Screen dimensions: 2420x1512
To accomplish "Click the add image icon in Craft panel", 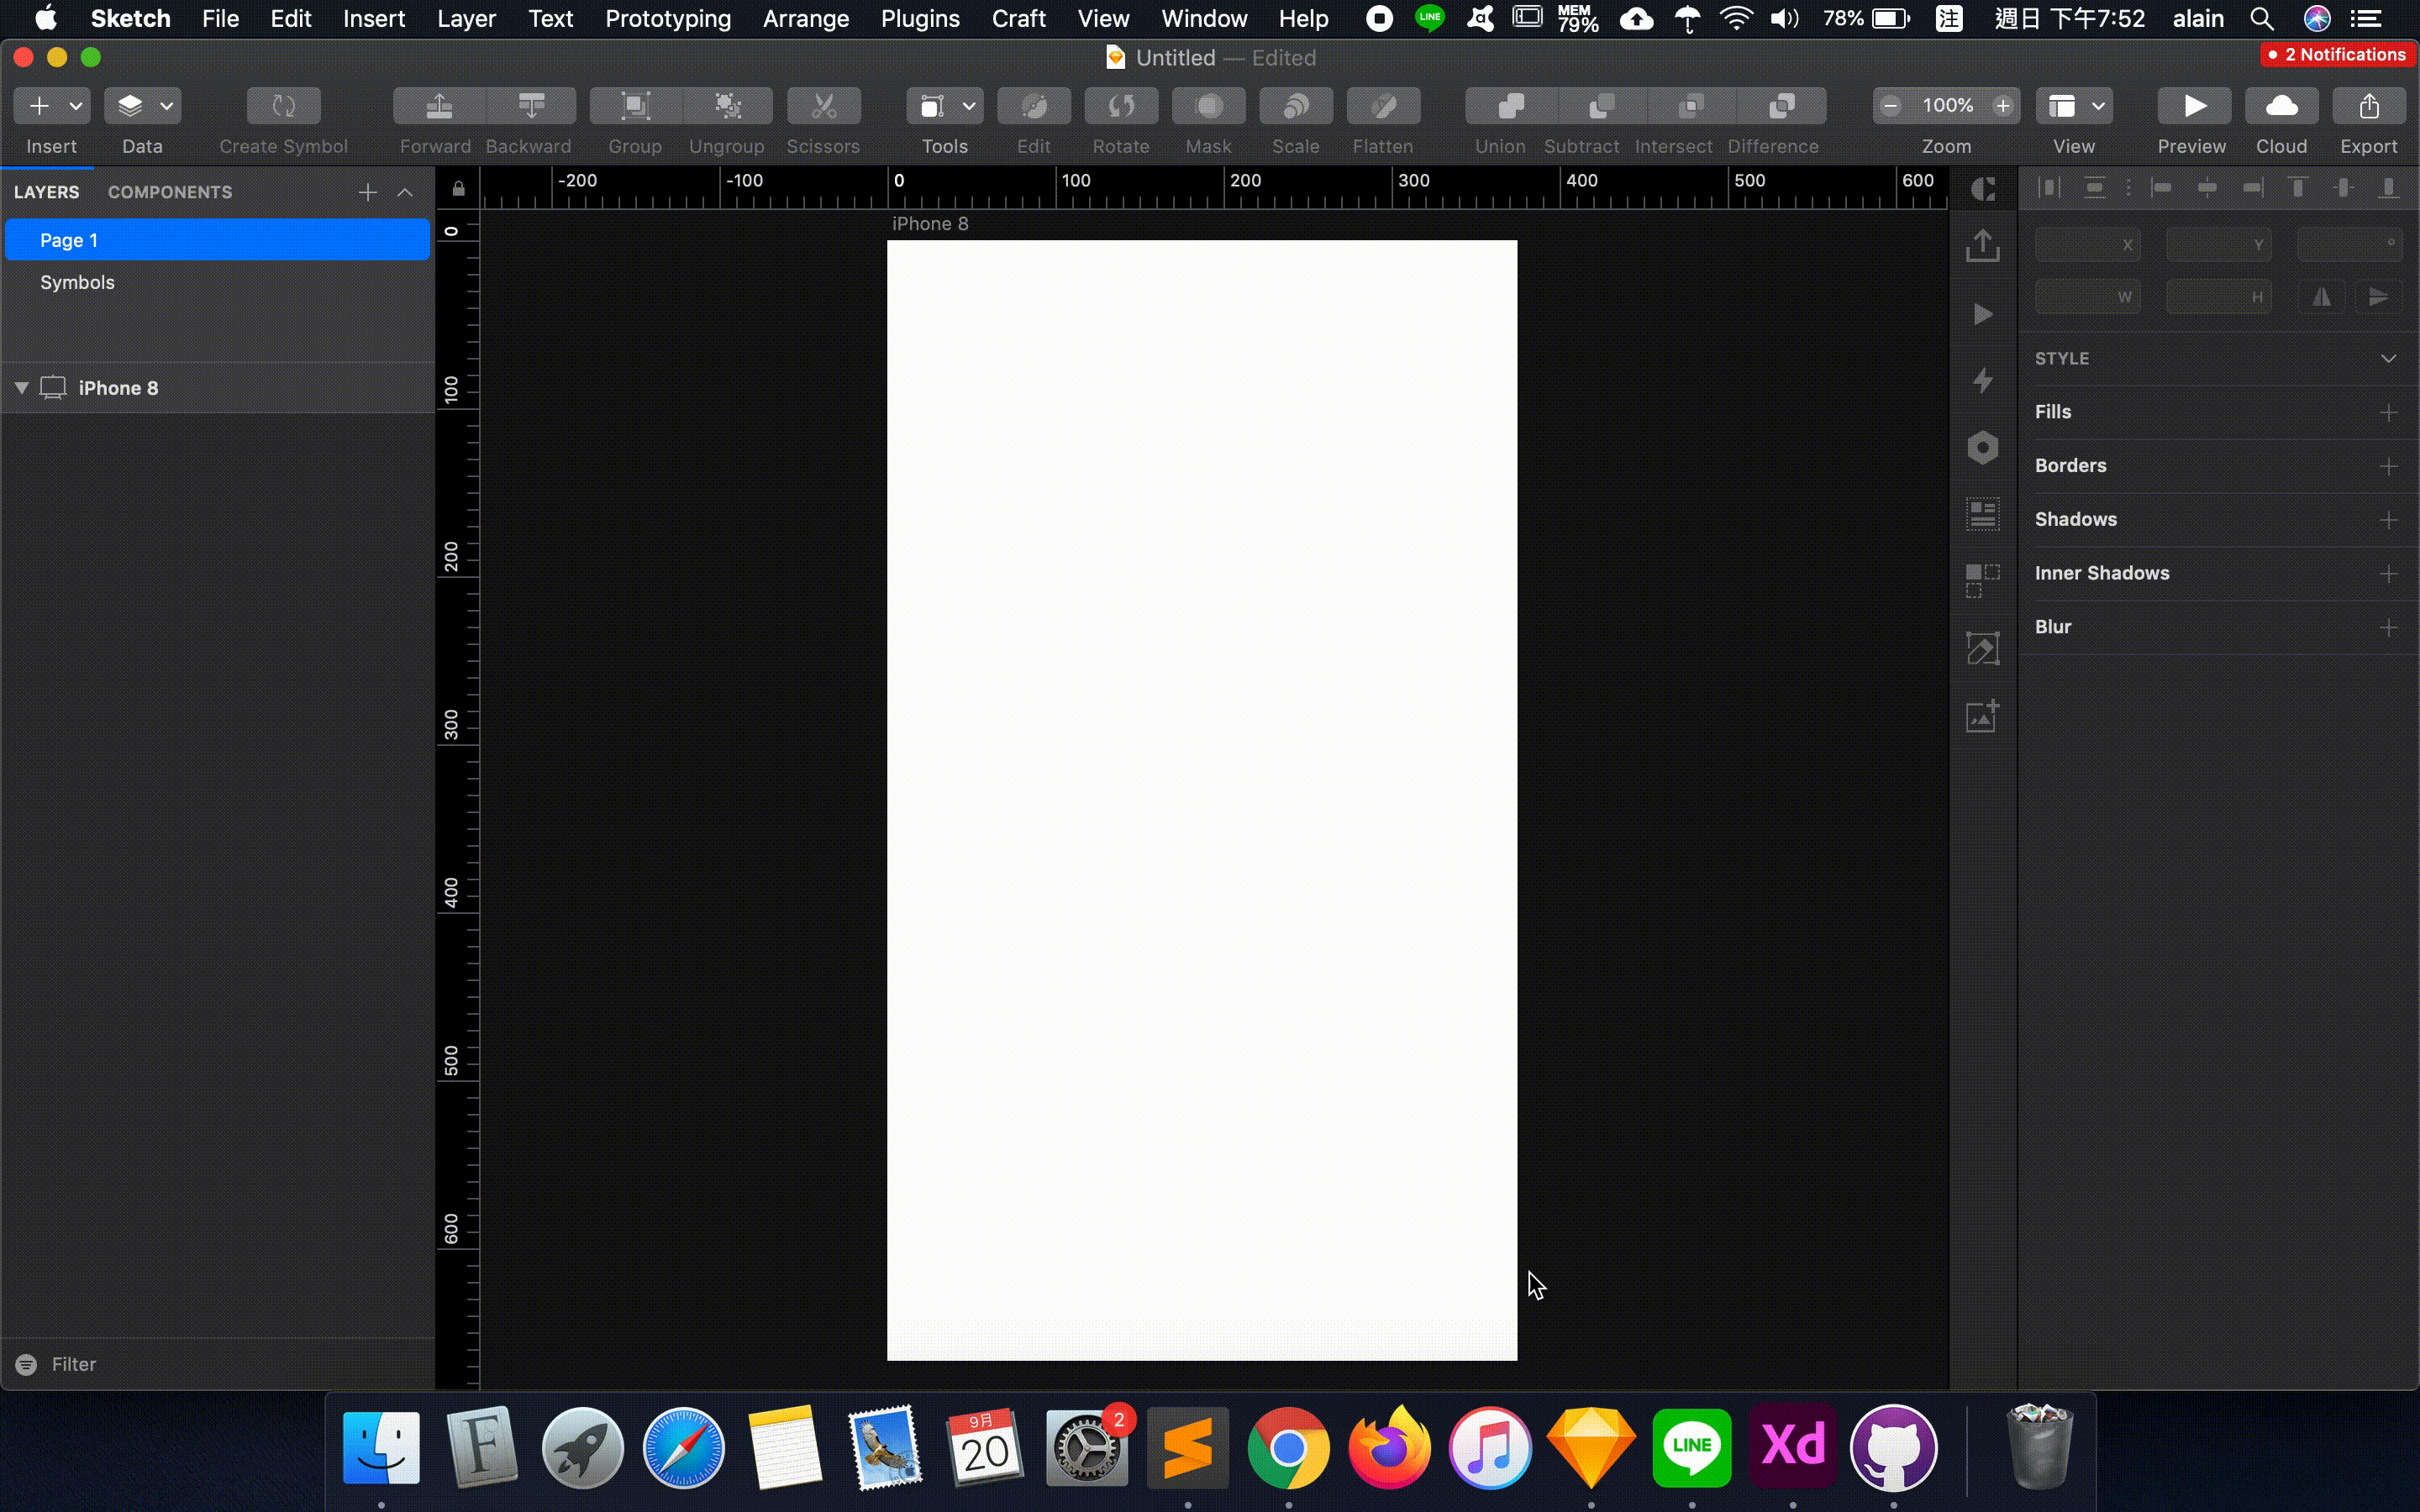I will click(1982, 716).
